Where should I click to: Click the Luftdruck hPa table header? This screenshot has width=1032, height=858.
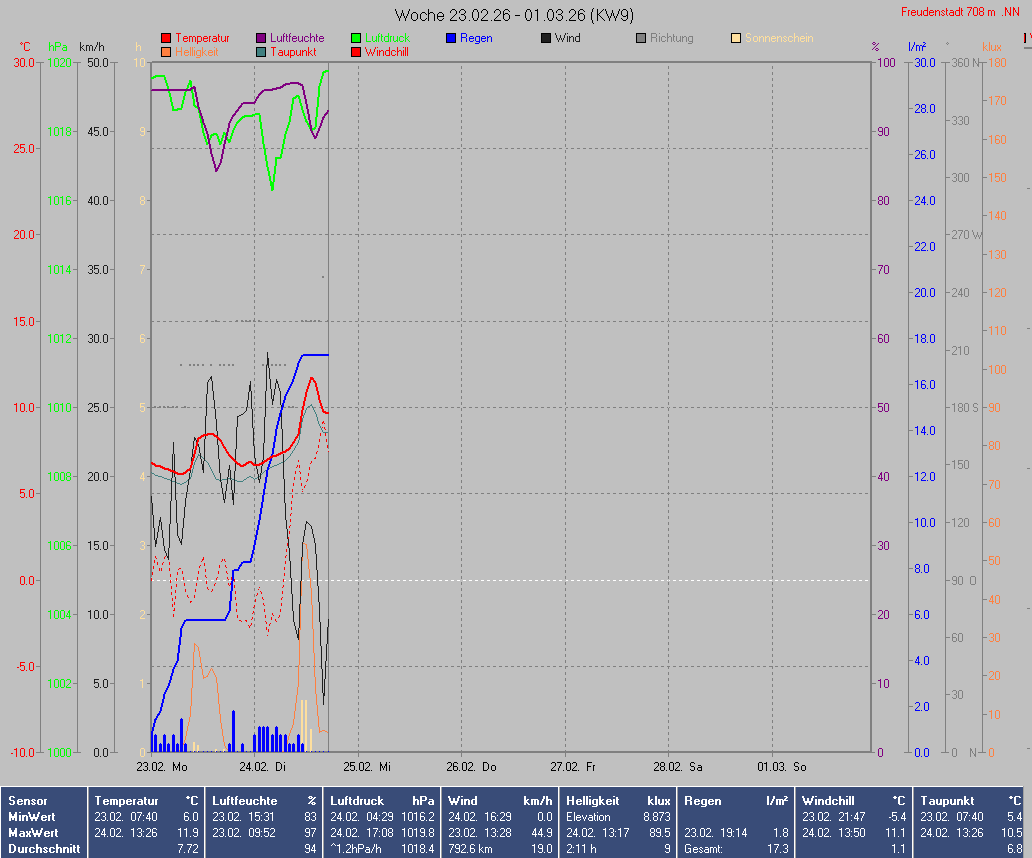click(382, 801)
